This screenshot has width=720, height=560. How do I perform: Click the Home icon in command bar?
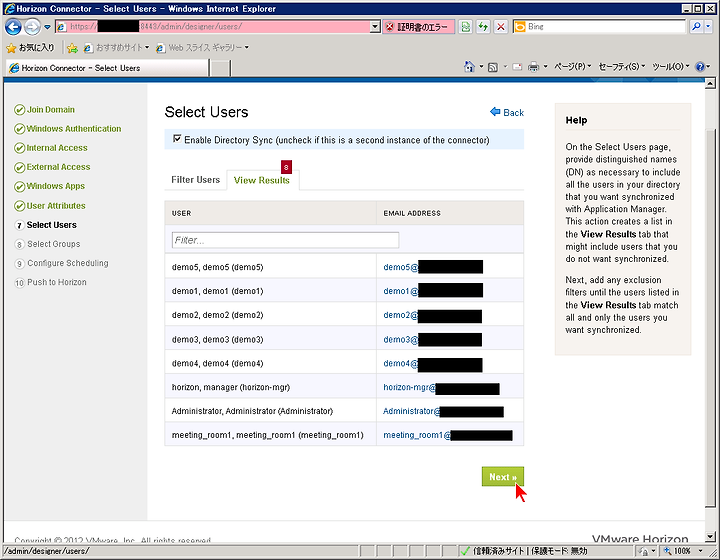coord(469,67)
